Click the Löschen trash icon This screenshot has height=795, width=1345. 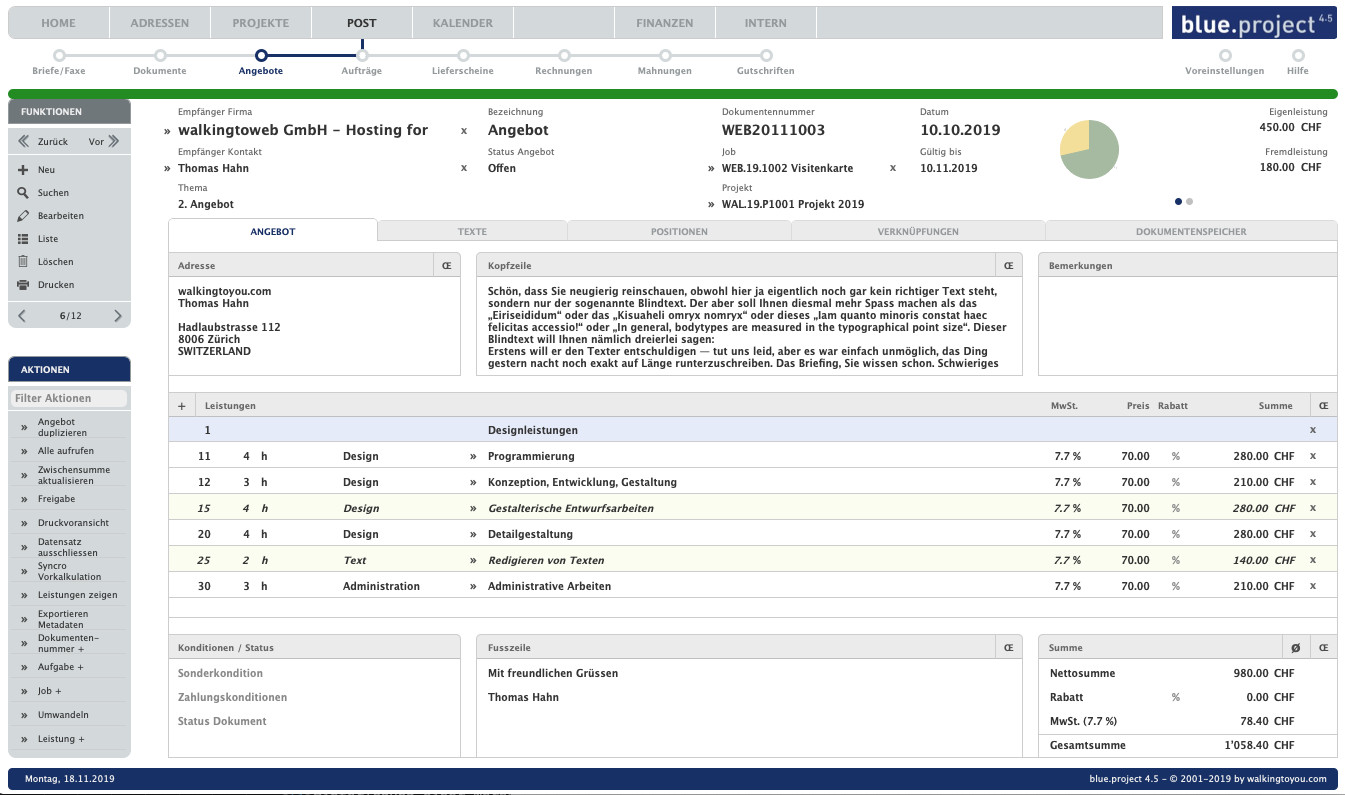pyautogui.click(x=23, y=262)
